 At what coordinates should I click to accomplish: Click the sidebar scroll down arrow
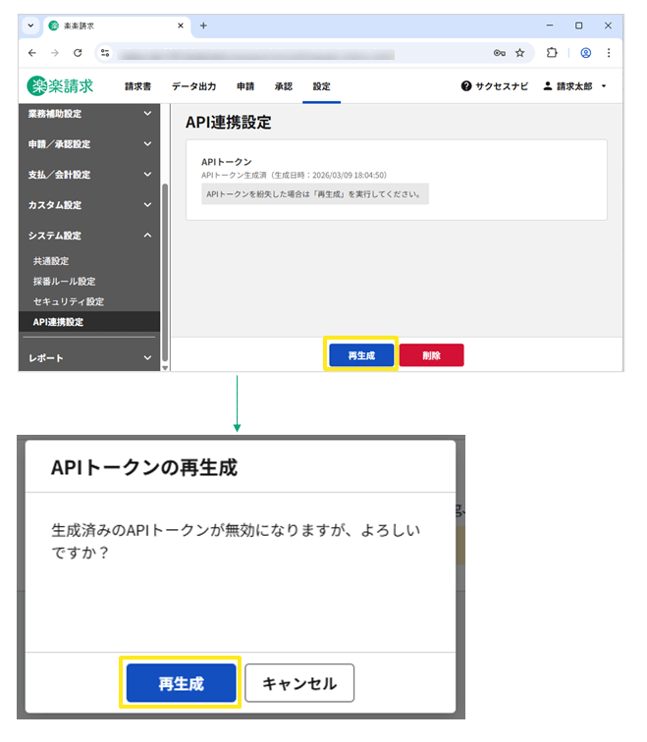click(x=165, y=368)
